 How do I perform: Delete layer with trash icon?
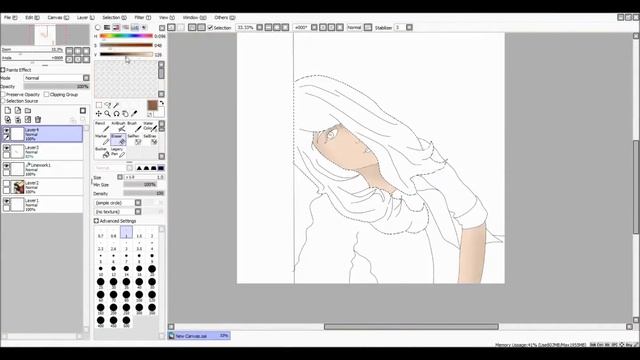pyautogui.click(x=38, y=120)
